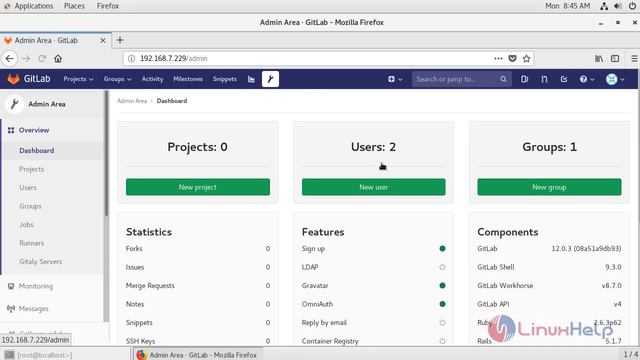This screenshot has width=640, height=360.
Task: Close the Admin Area browser tab
Action: (x=103, y=40)
